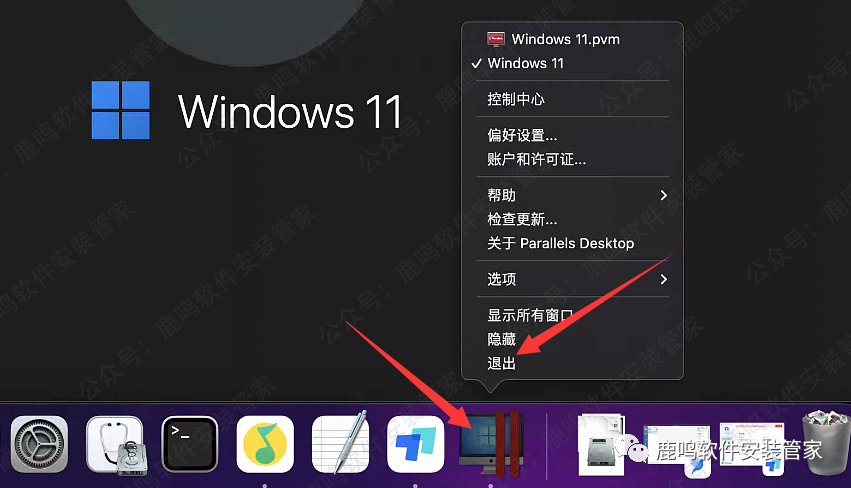The image size is (851, 488).
Task: Launch Disk Utility from the Dock
Action: pos(115,444)
